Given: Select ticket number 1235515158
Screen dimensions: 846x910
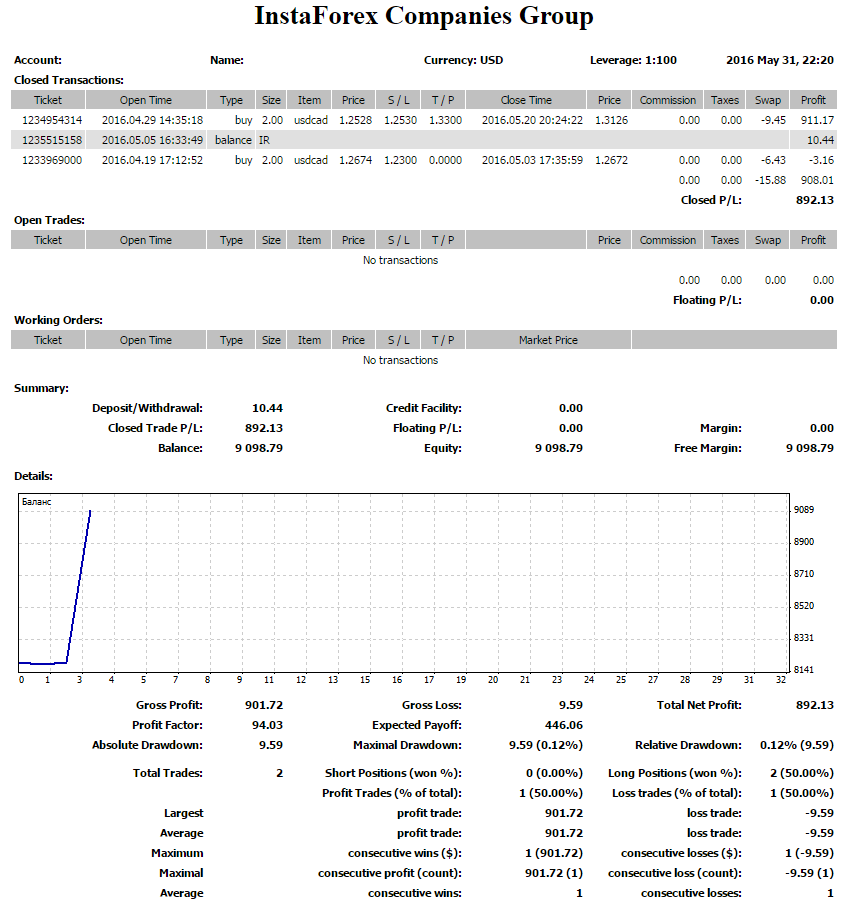Looking at the screenshot, I should pos(52,140).
